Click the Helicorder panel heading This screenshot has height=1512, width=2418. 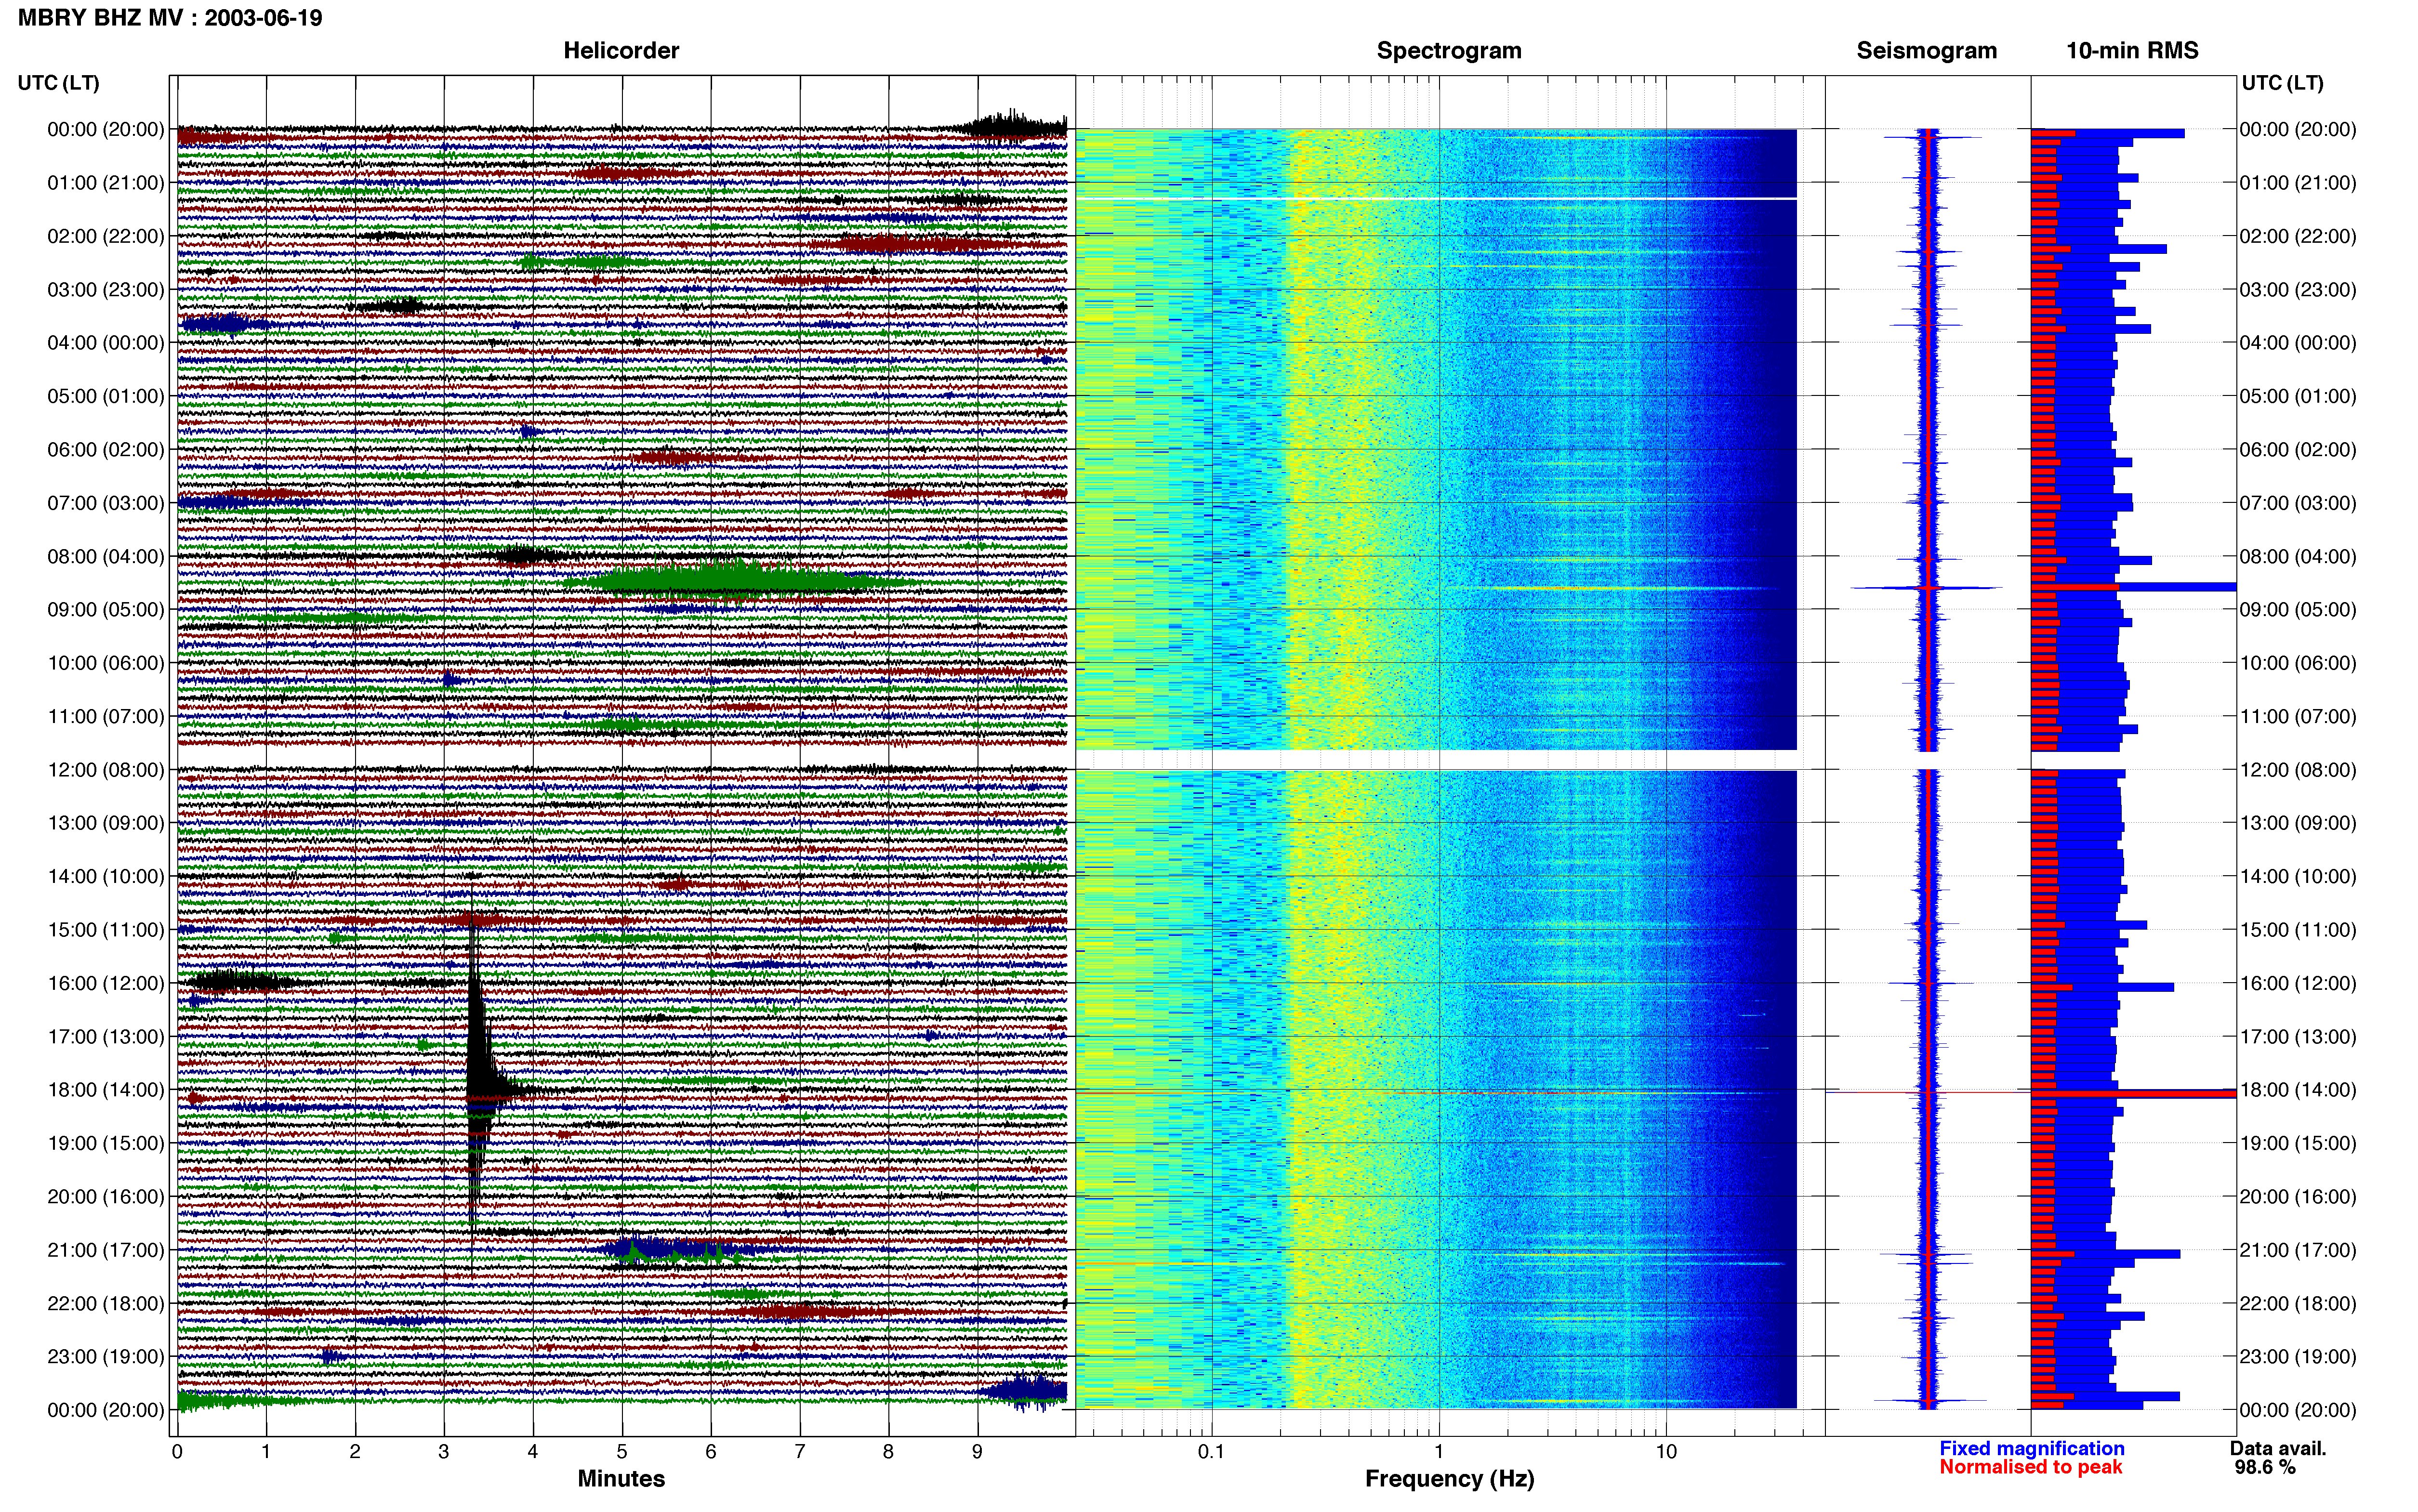coord(621,51)
